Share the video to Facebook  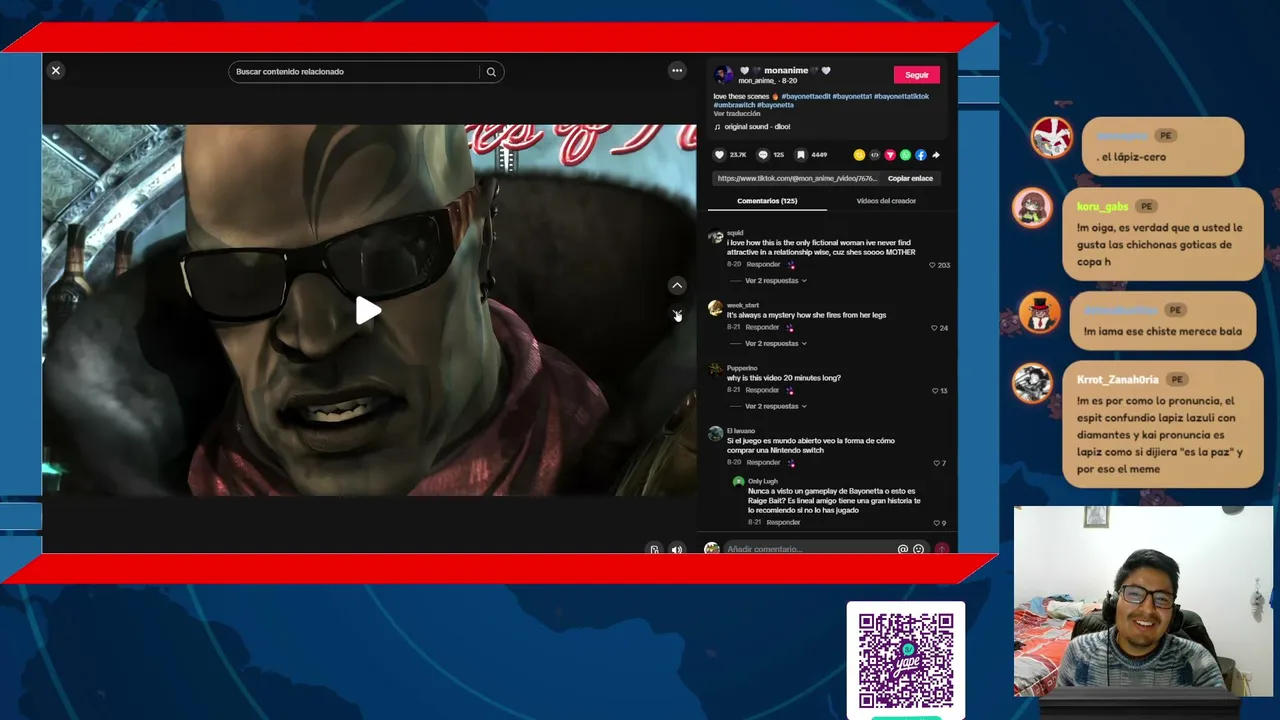(x=921, y=155)
